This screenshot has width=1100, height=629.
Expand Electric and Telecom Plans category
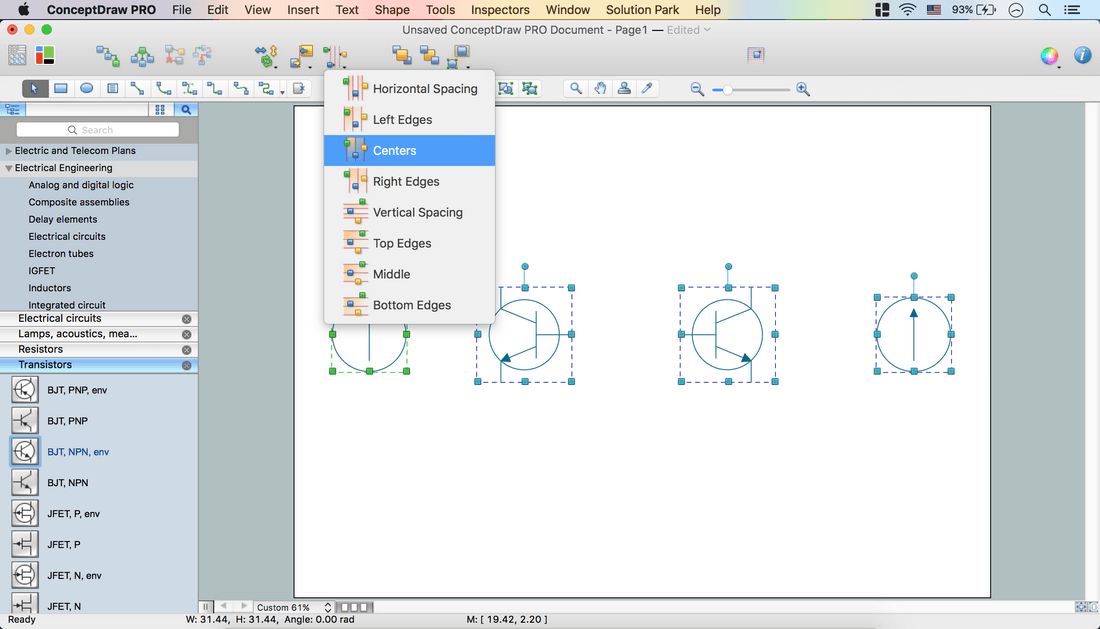[9, 151]
